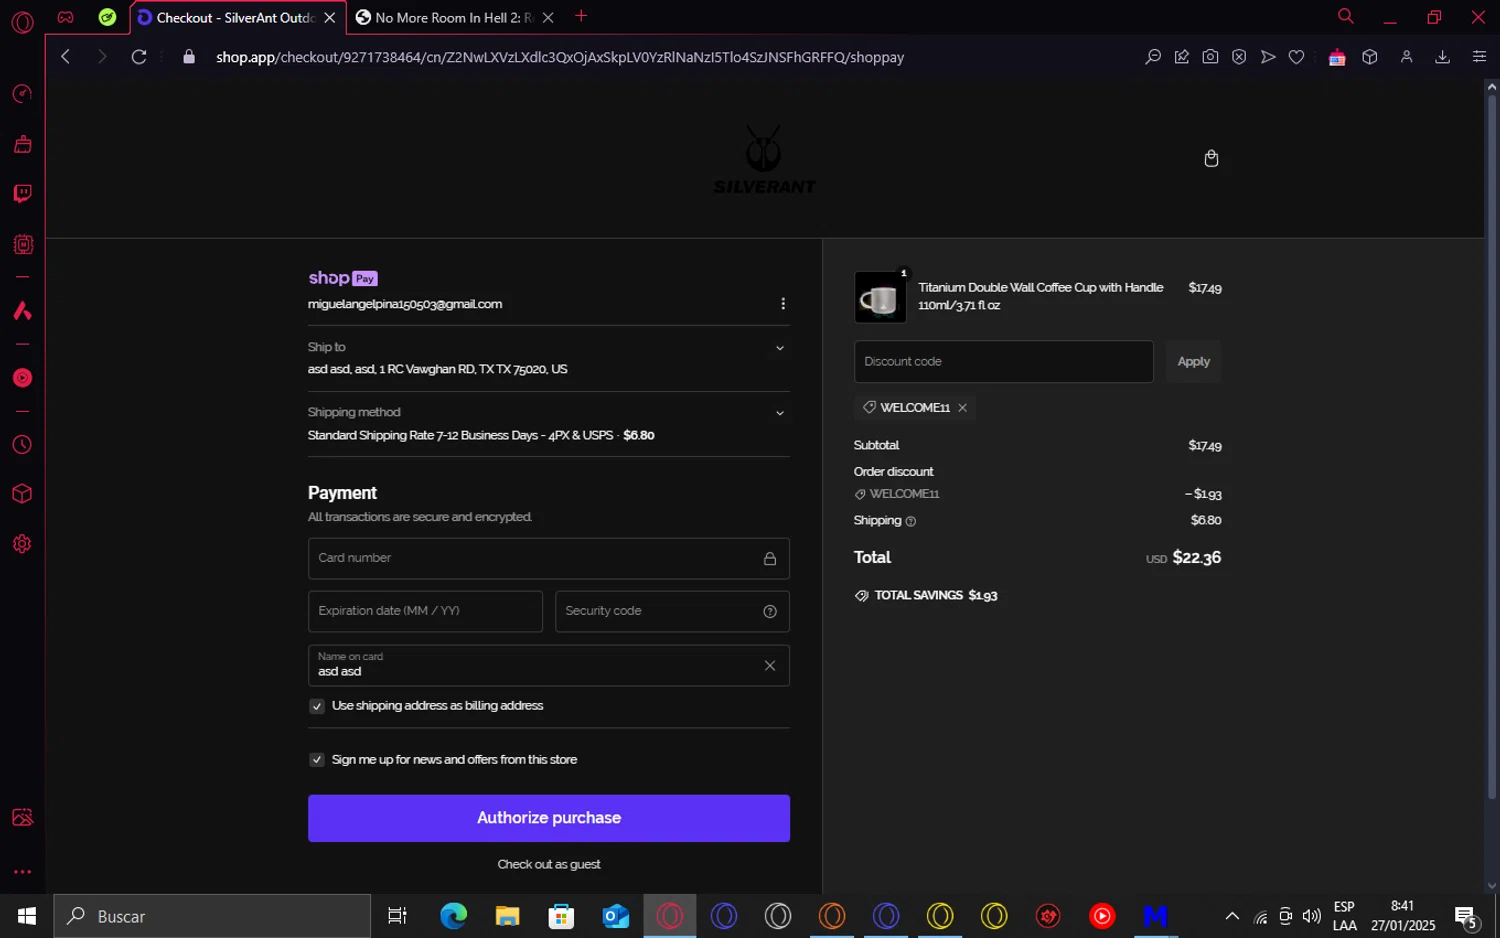This screenshot has width=1500, height=938.
Task: View site security lock information
Action: point(189,57)
